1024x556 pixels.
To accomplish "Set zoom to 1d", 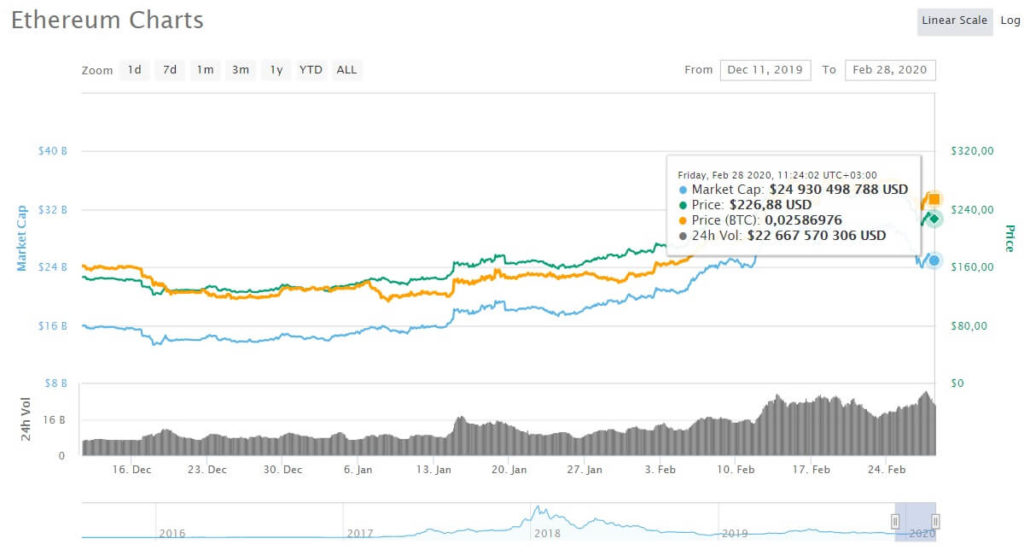I will [x=135, y=70].
